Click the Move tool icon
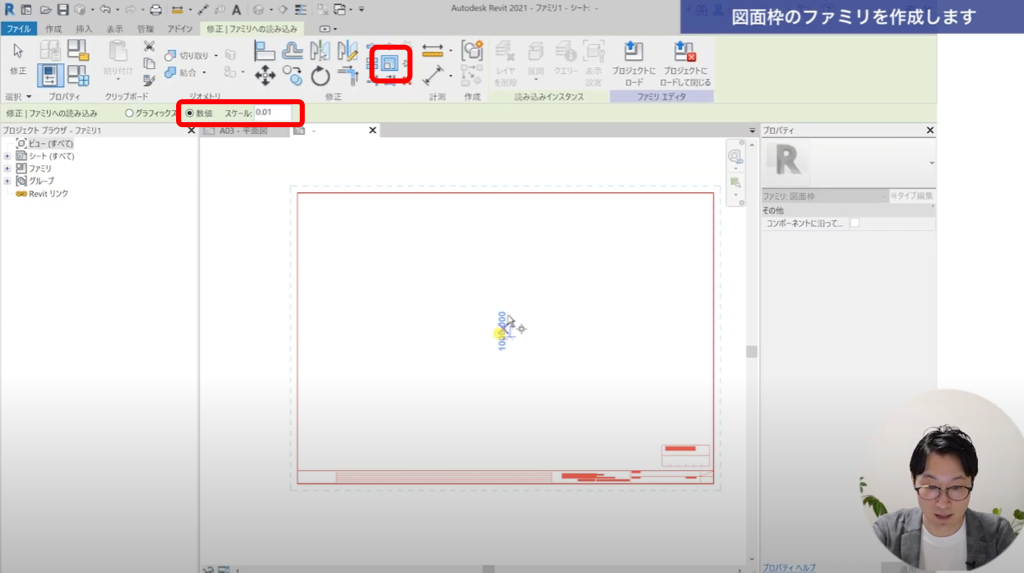The height and width of the screenshot is (573, 1024). coord(265,76)
